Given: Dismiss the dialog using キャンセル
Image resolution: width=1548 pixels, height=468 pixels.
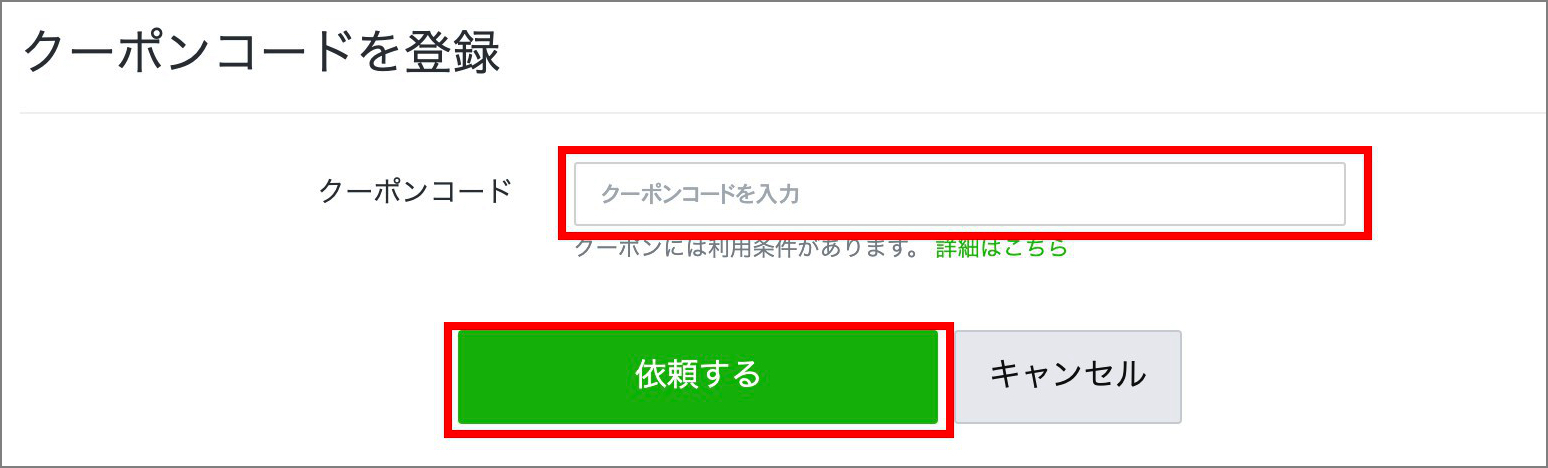Looking at the screenshot, I should (x=1068, y=376).
